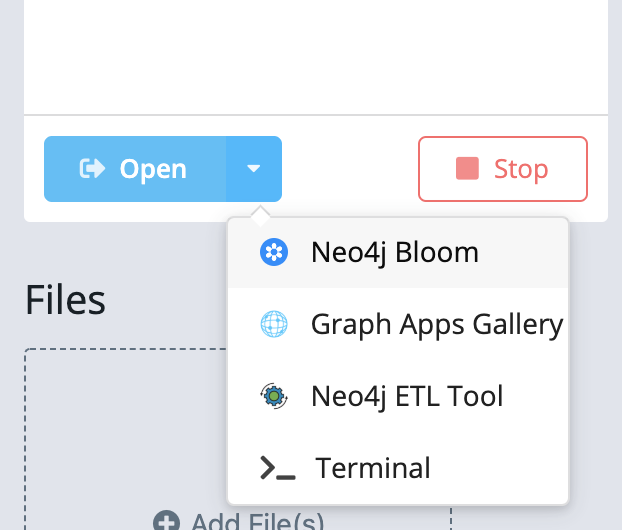Launch Neo4j ETL Tool menu entry
The width and height of the screenshot is (622, 530).
point(406,396)
